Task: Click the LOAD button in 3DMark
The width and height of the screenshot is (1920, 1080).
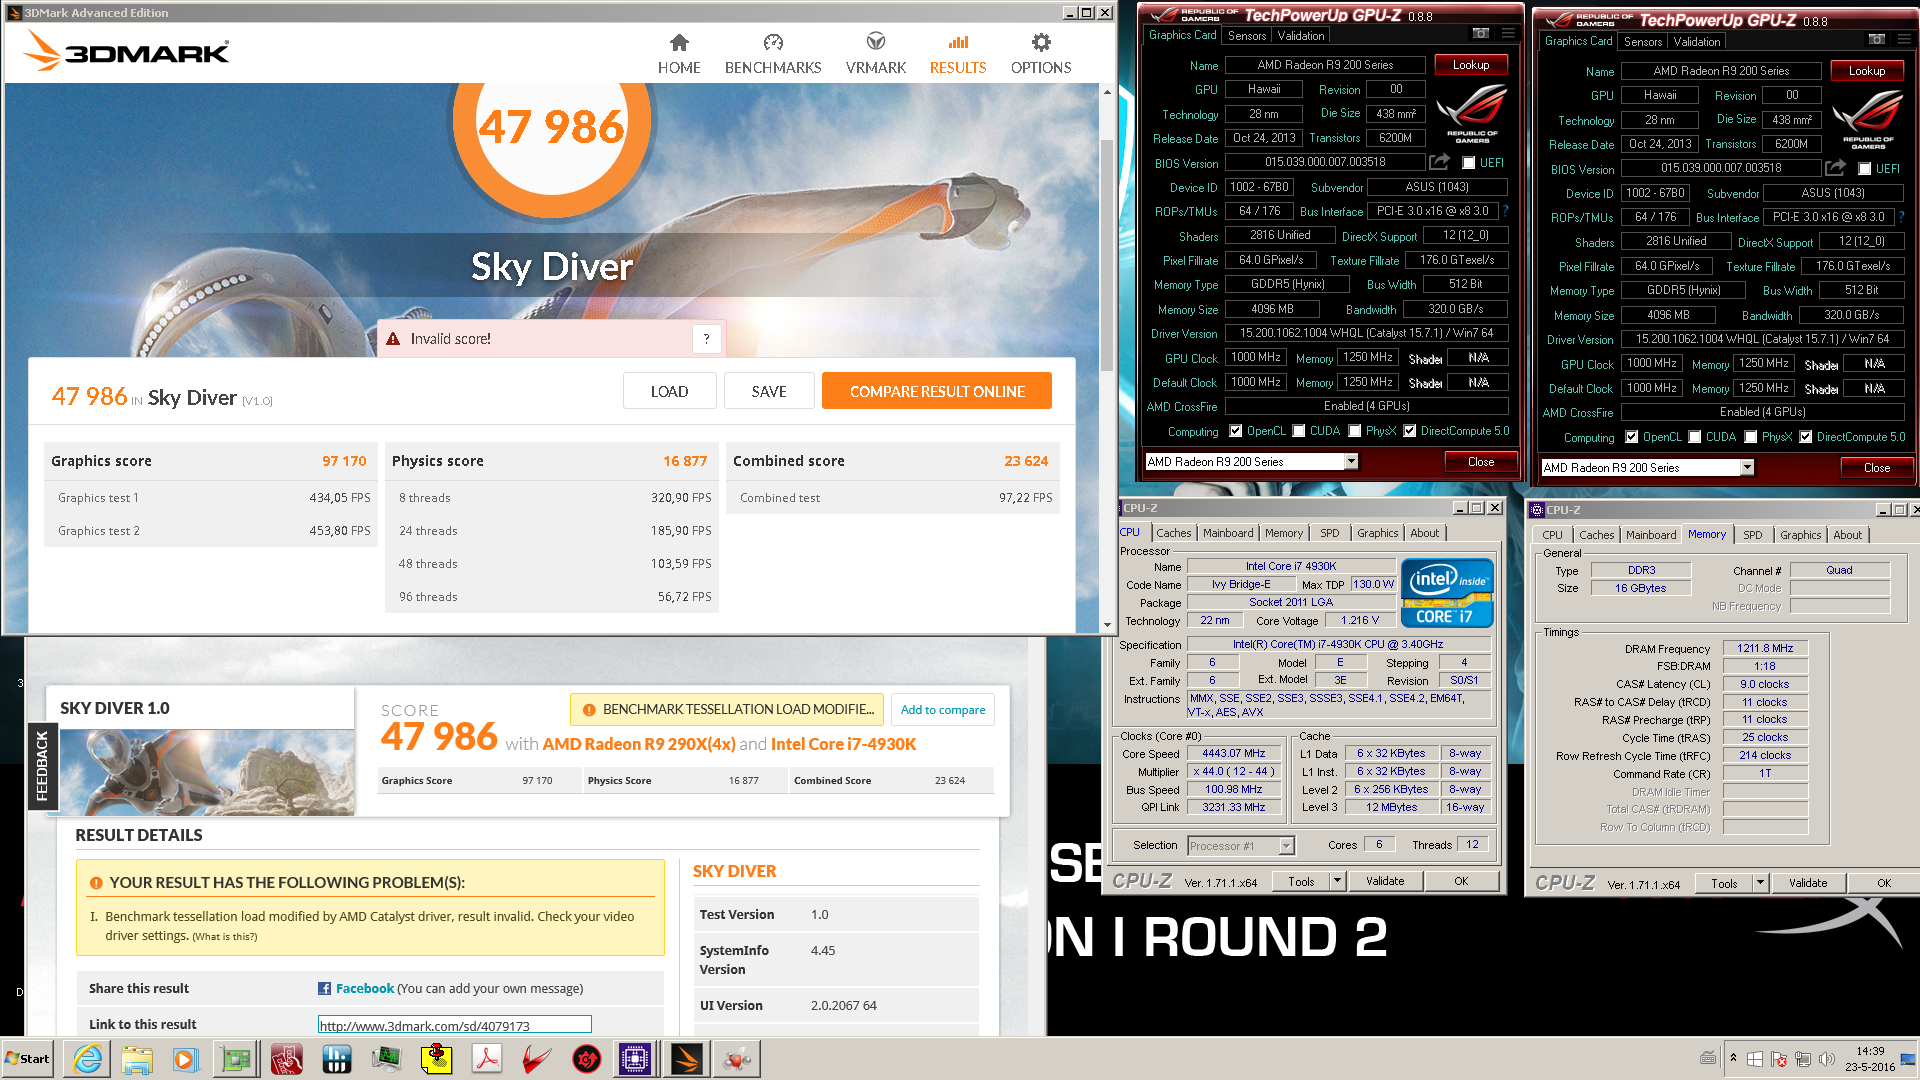Action: (x=669, y=391)
